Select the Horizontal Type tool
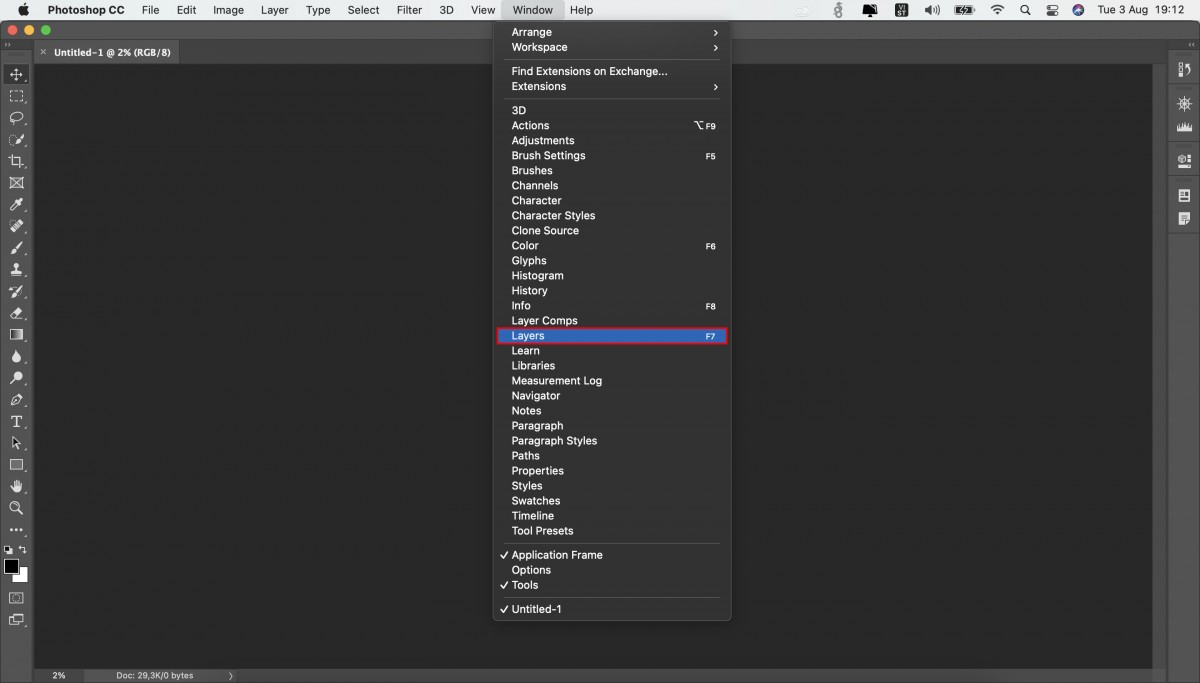The image size is (1200, 683). (x=16, y=422)
